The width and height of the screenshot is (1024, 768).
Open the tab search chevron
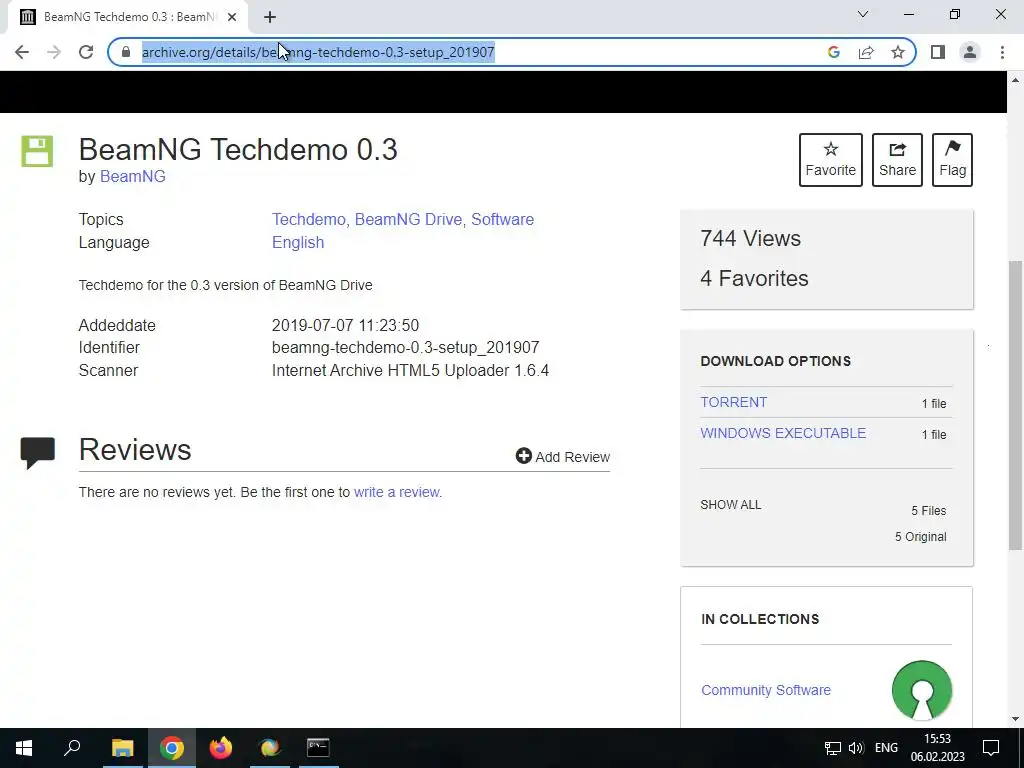point(863,14)
